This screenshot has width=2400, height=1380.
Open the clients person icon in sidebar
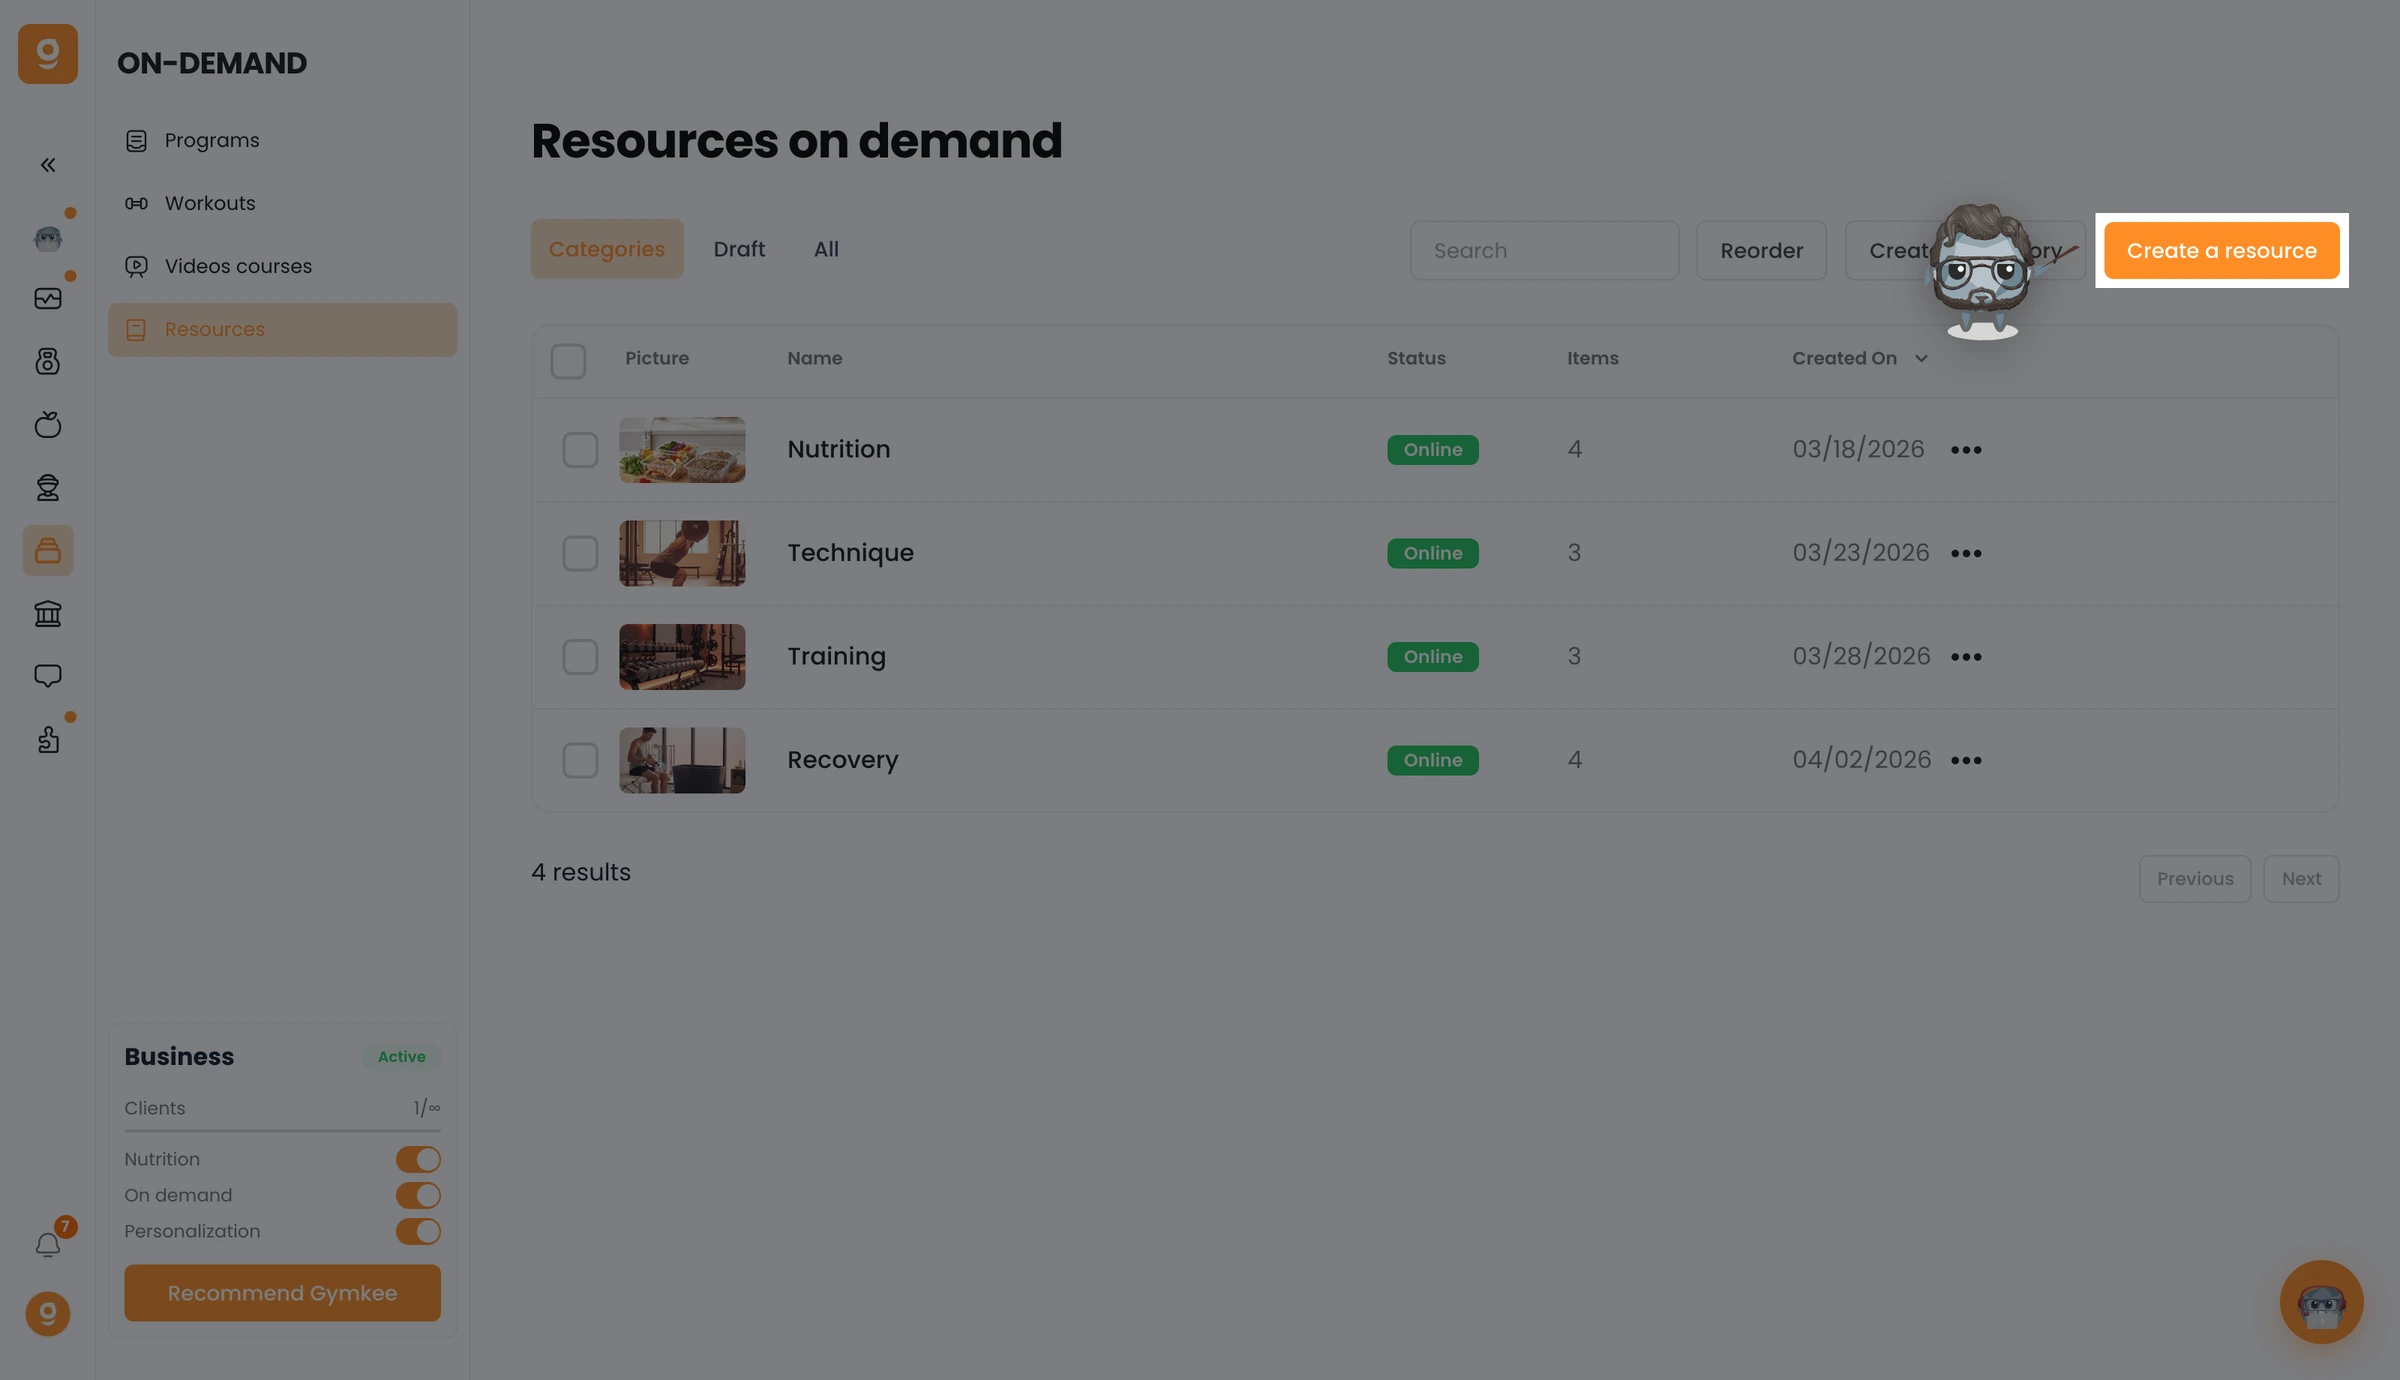pyautogui.click(x=48, y=487)
